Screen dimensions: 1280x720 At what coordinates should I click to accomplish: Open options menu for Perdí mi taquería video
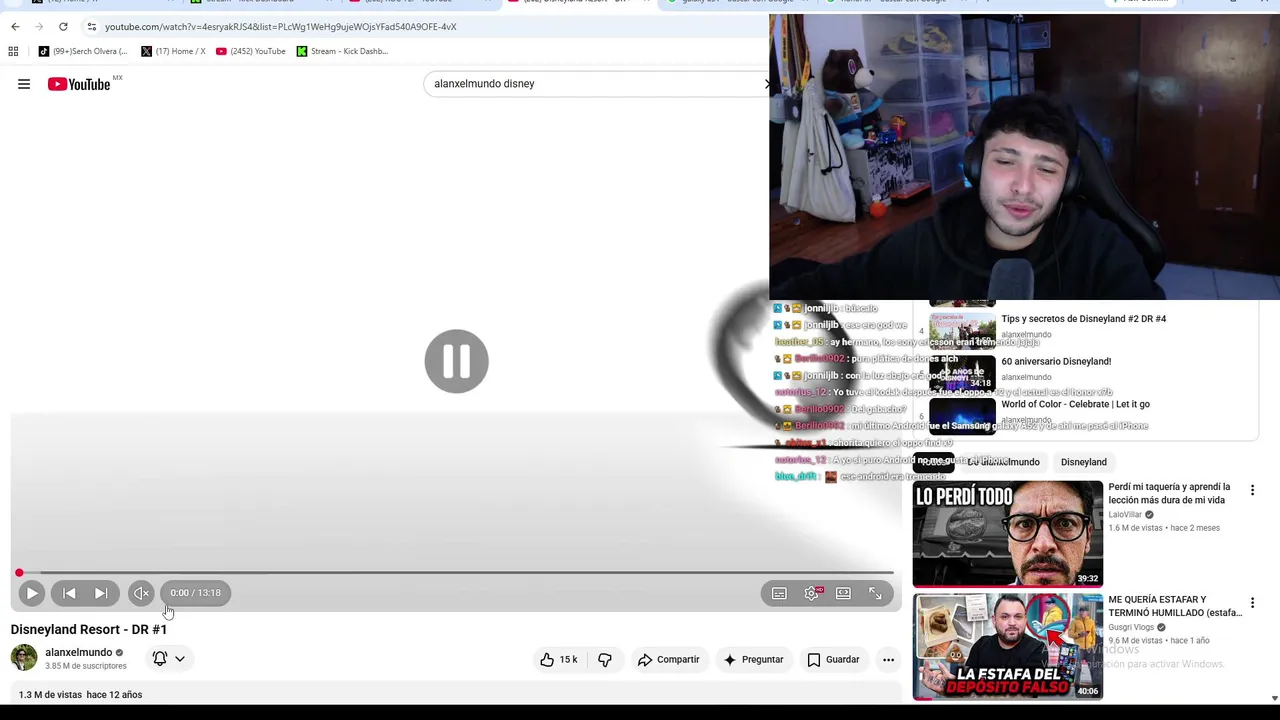pyautogui.click(x=1252, y=491)
